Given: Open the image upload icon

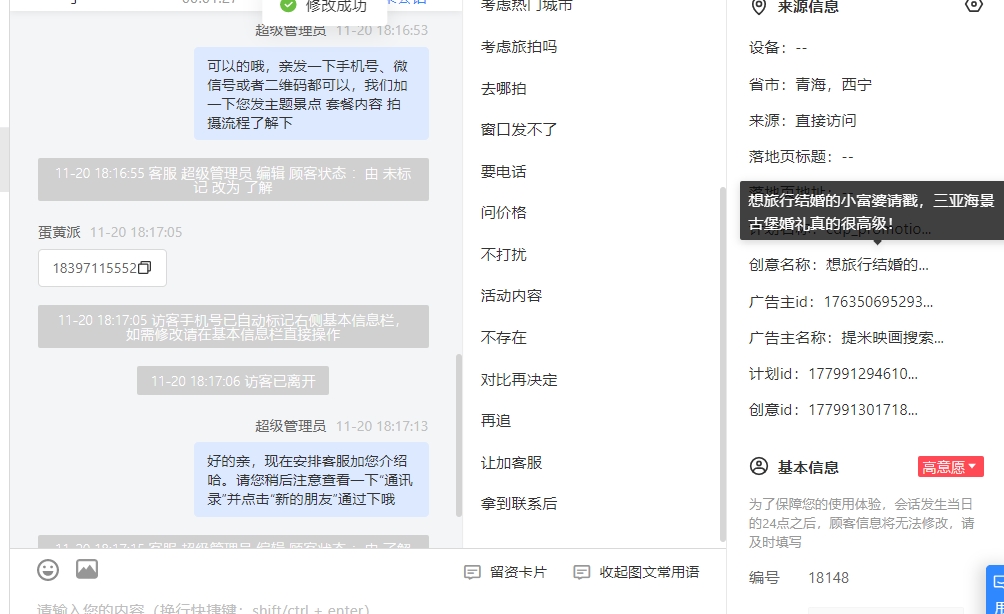Looking at the screenshot, I should pyautogui.click(x=87, y=569).
